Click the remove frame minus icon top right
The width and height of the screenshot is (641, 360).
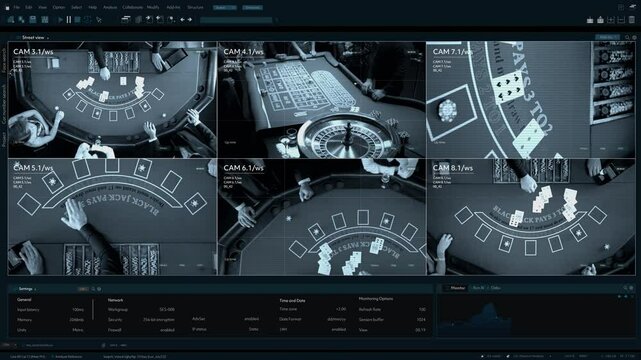click(621, 20)
